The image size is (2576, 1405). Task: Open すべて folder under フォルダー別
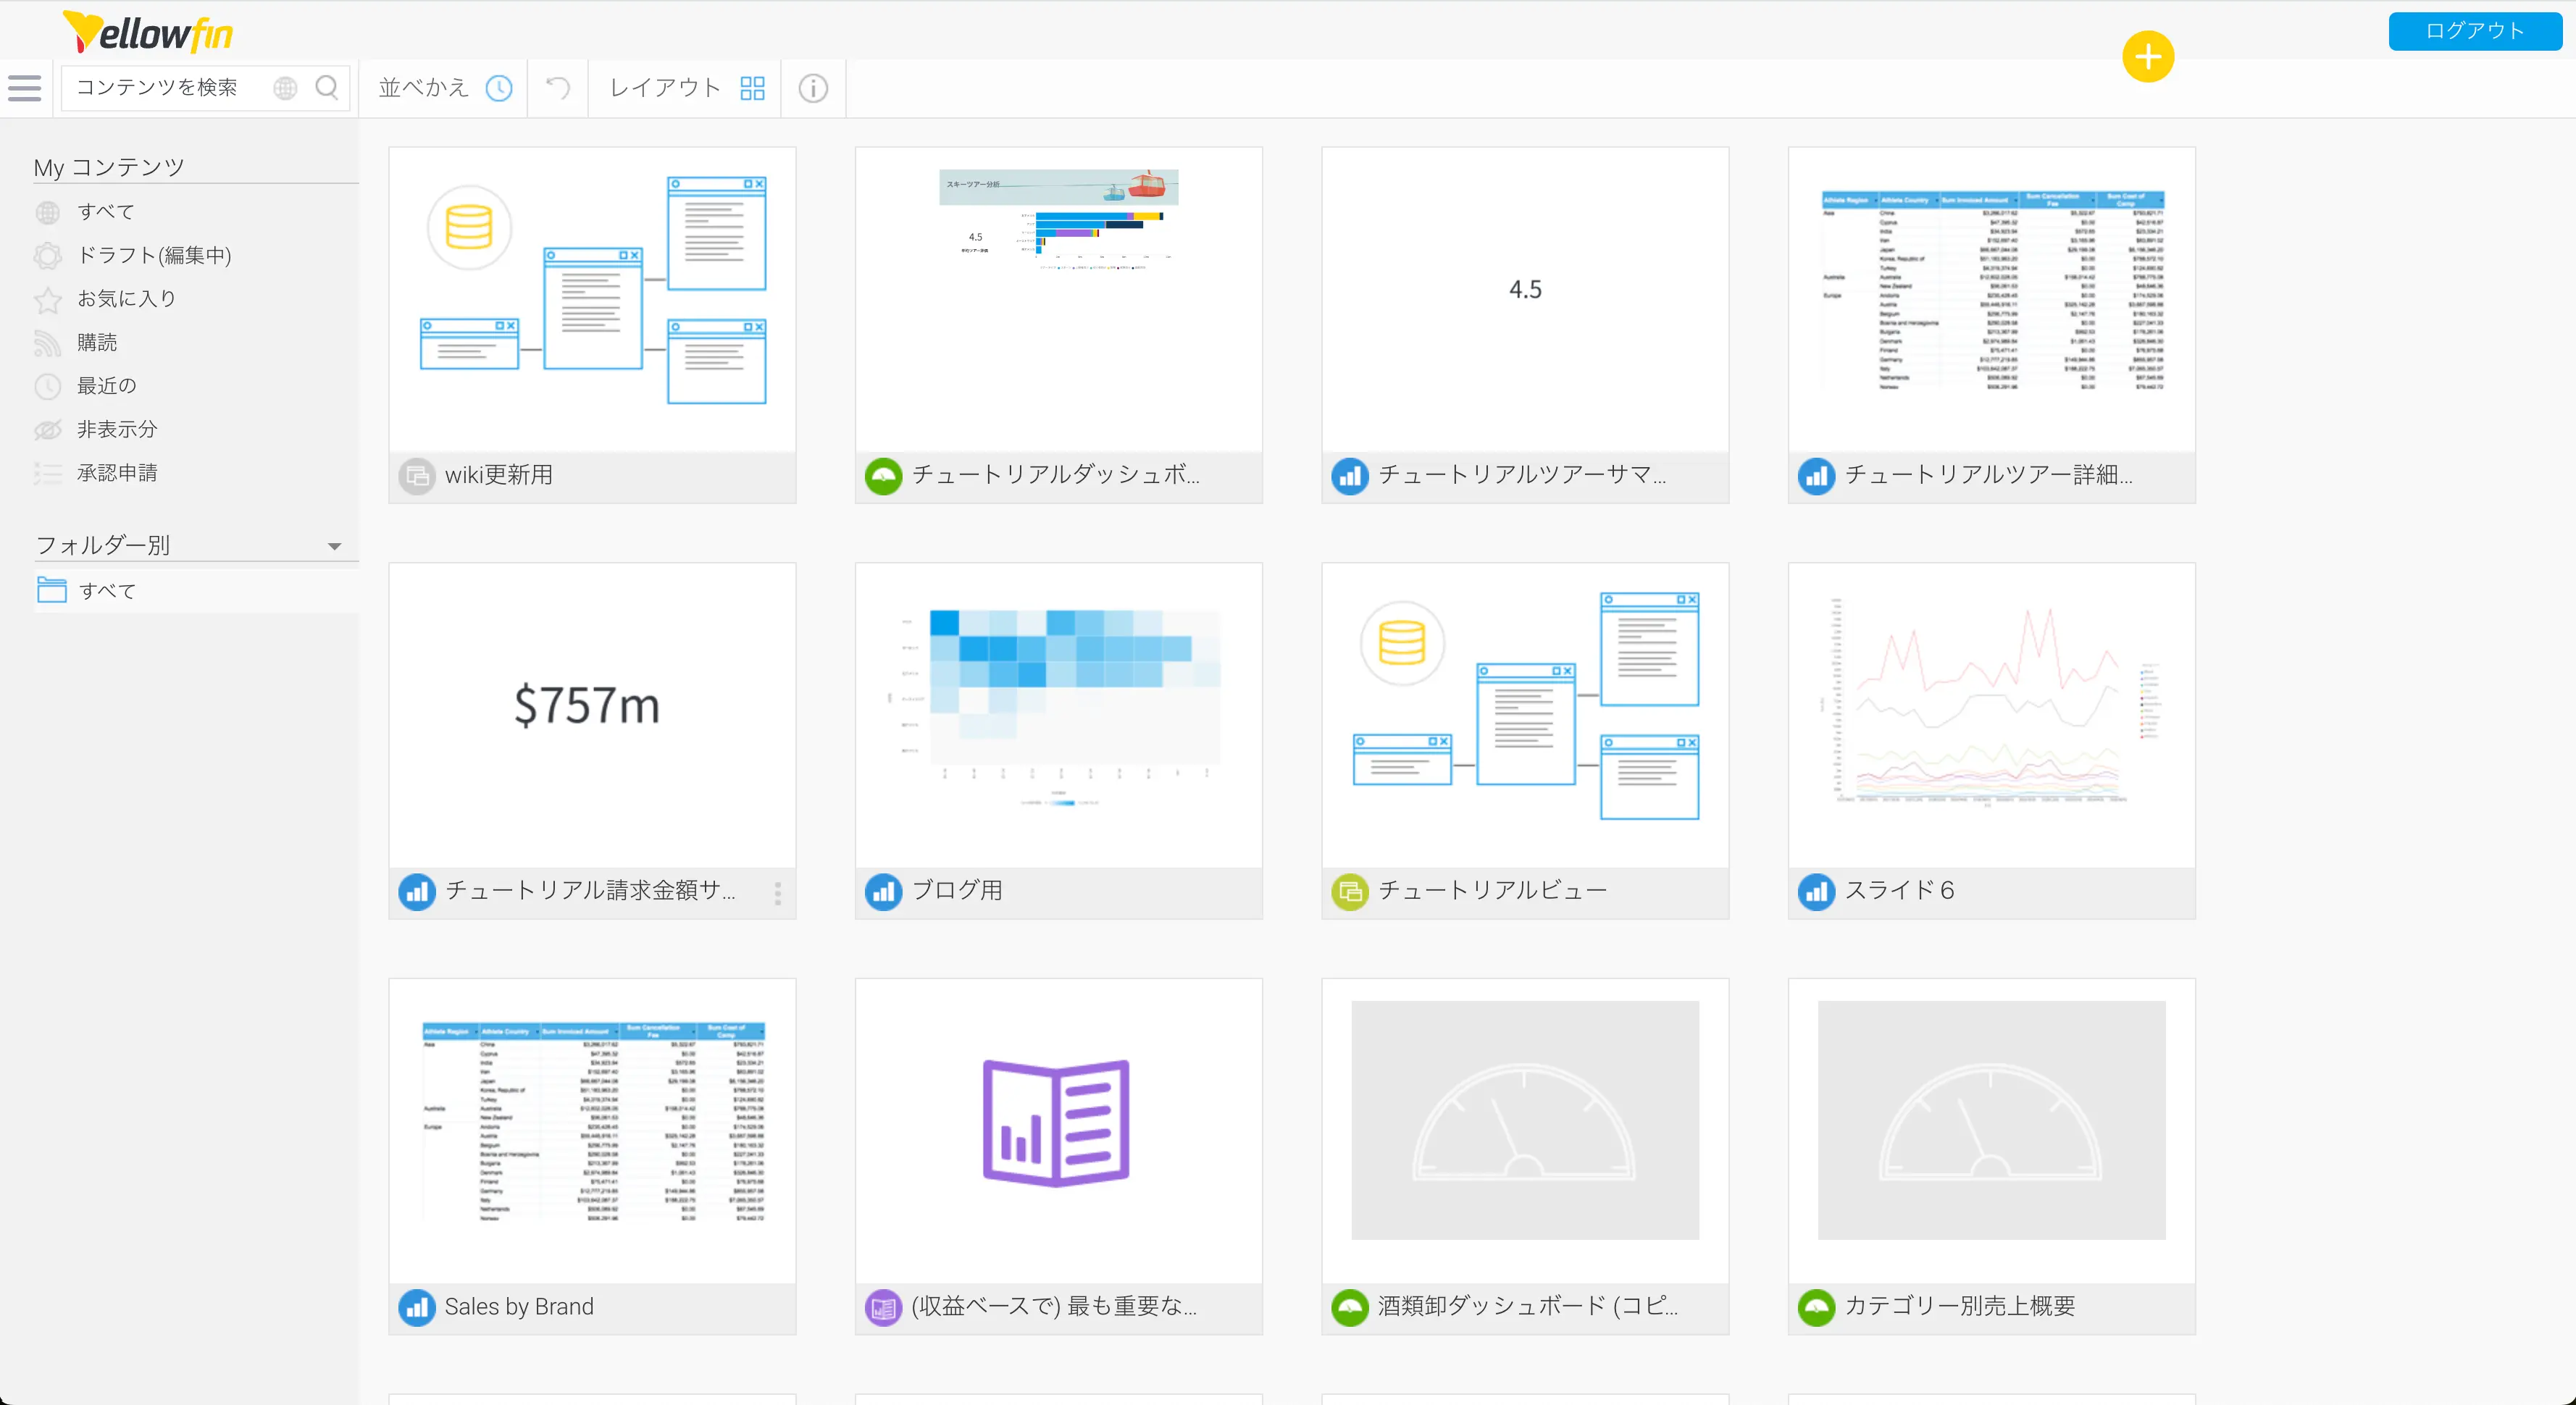107,590
